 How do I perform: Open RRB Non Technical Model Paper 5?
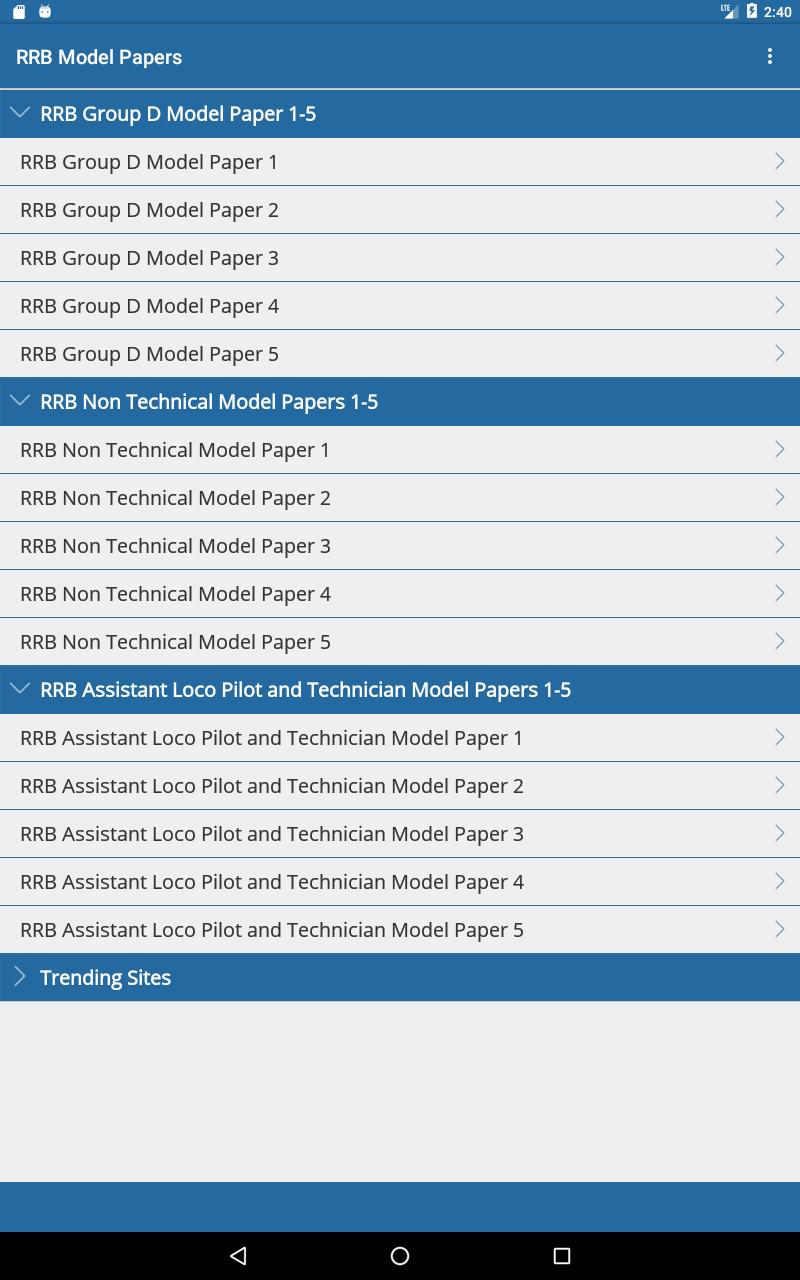[x=400, y=642]
